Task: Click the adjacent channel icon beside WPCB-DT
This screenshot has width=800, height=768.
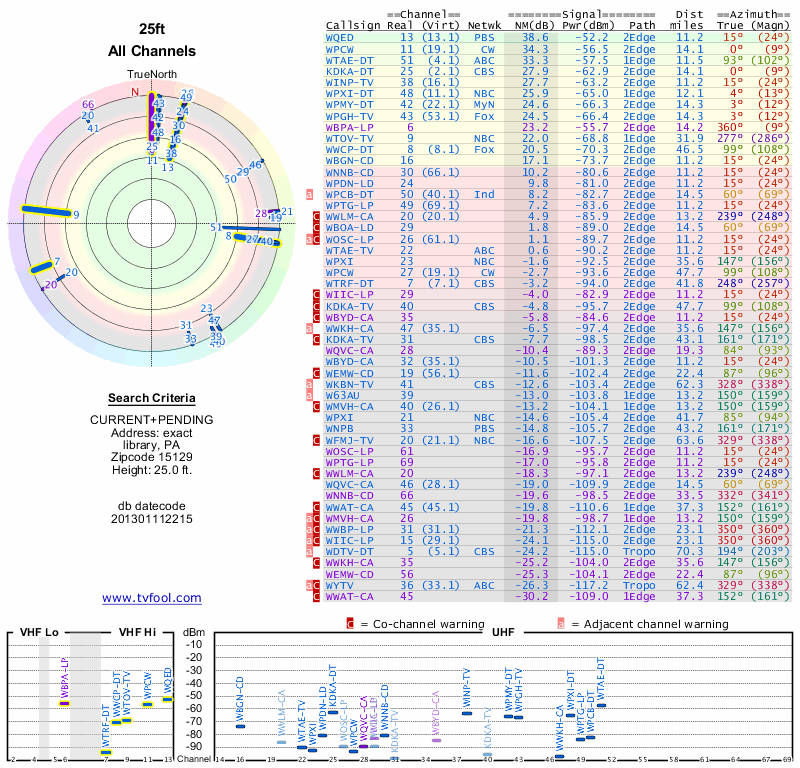Action: [x=309, y=194]
